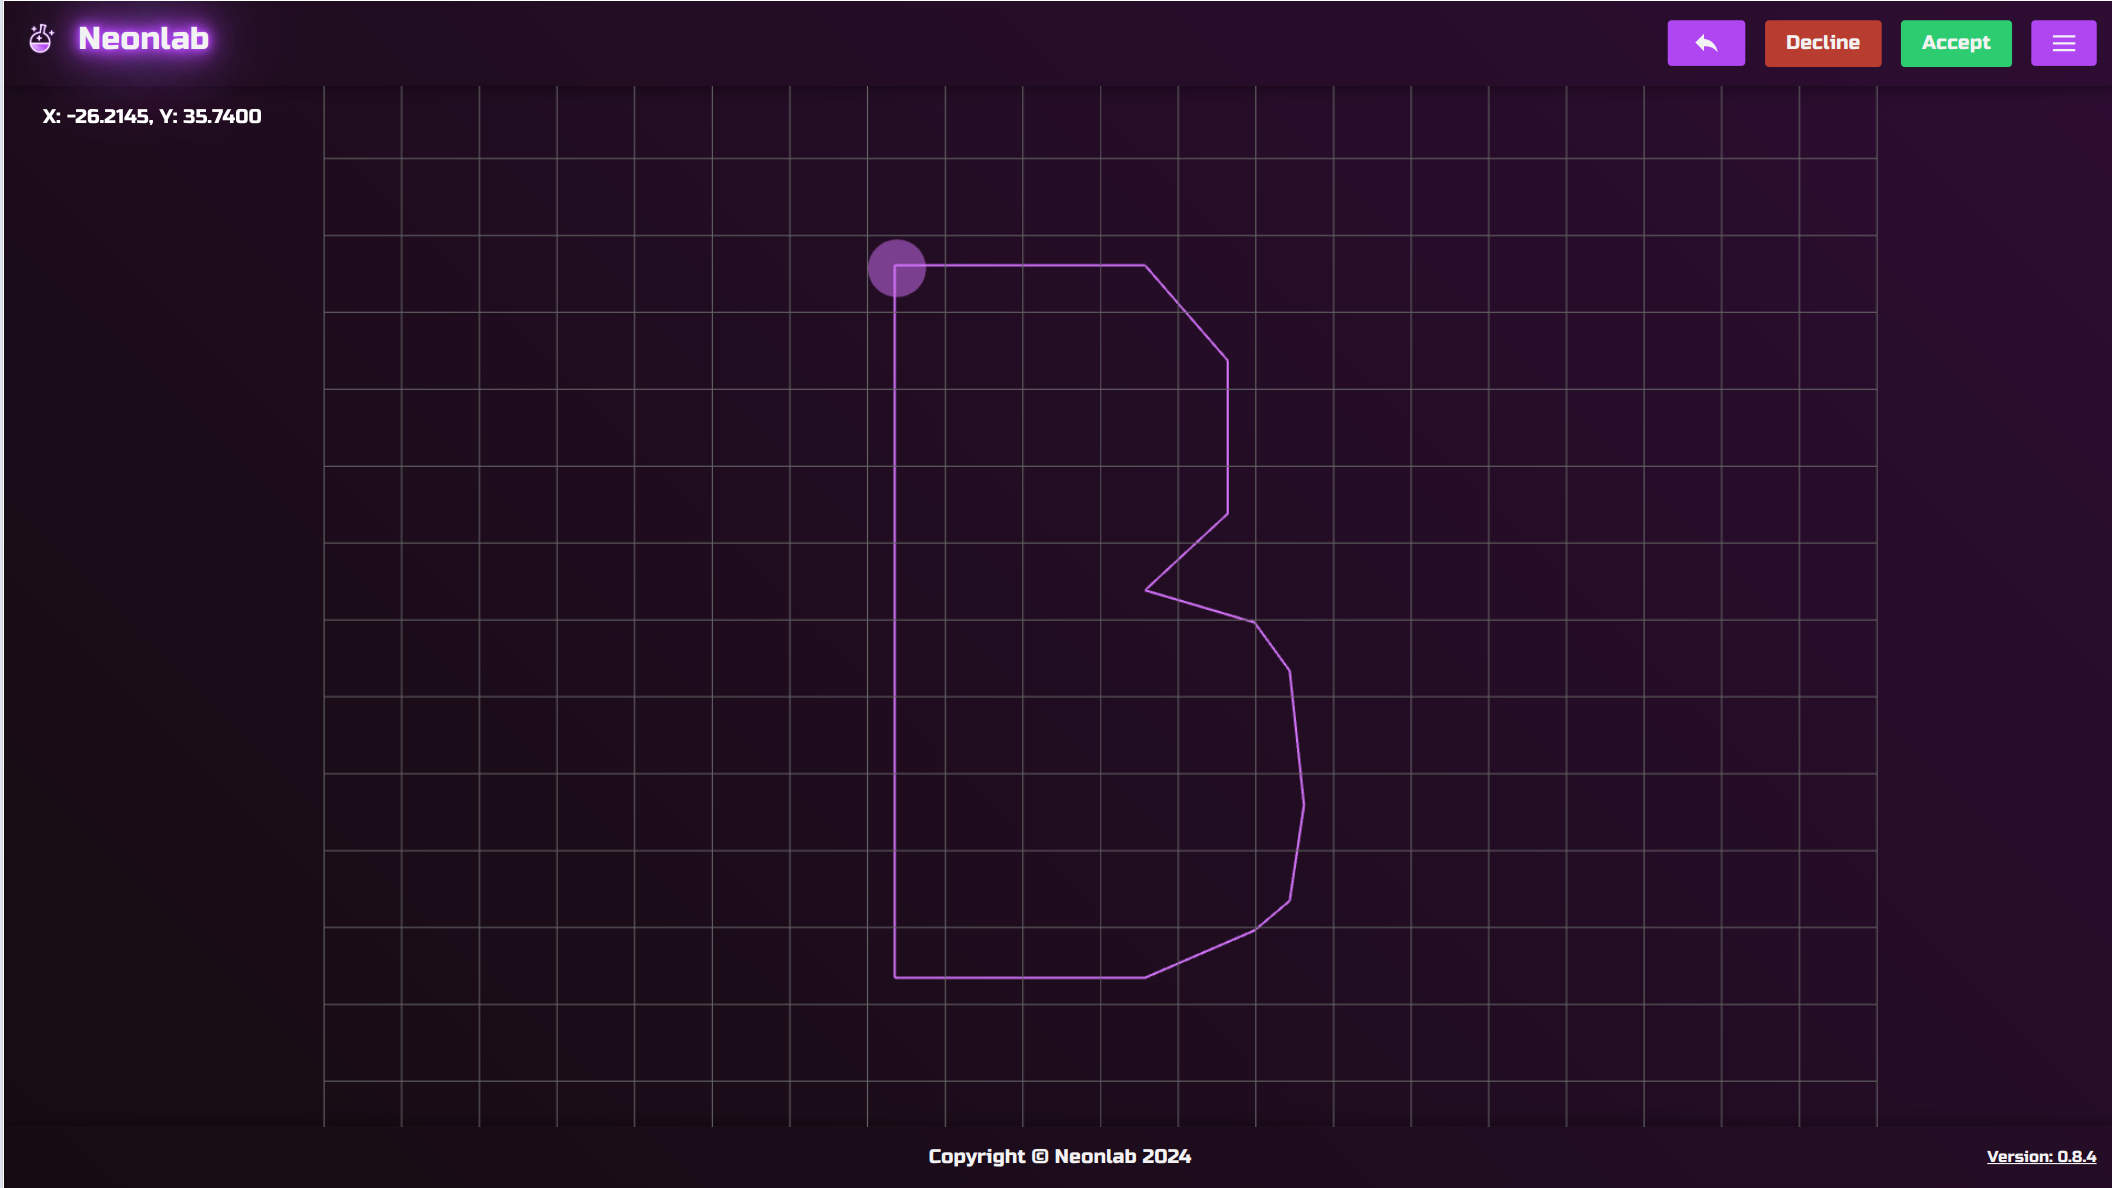The height and width of the screenshot is (1188, 2112).
Task: Click the X/Y coordinates readout
Action: (x=152, y=116)
